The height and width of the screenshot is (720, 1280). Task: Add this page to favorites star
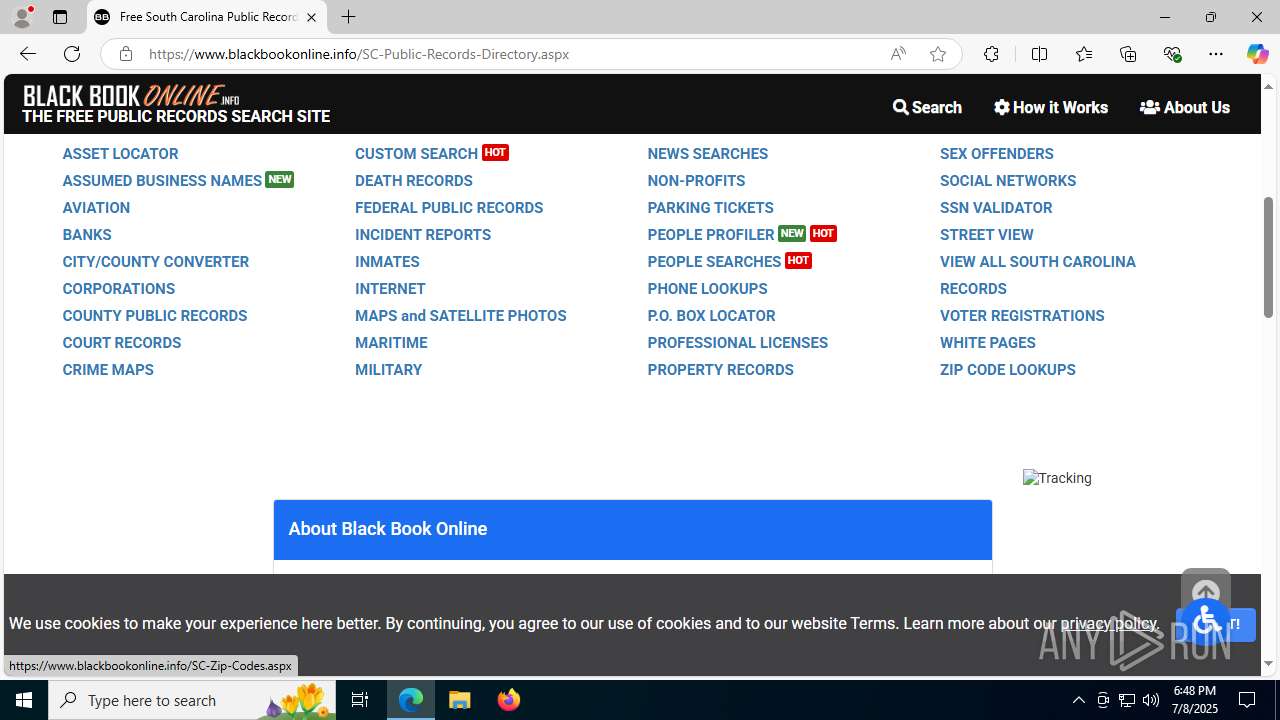(x=938, y=54)
